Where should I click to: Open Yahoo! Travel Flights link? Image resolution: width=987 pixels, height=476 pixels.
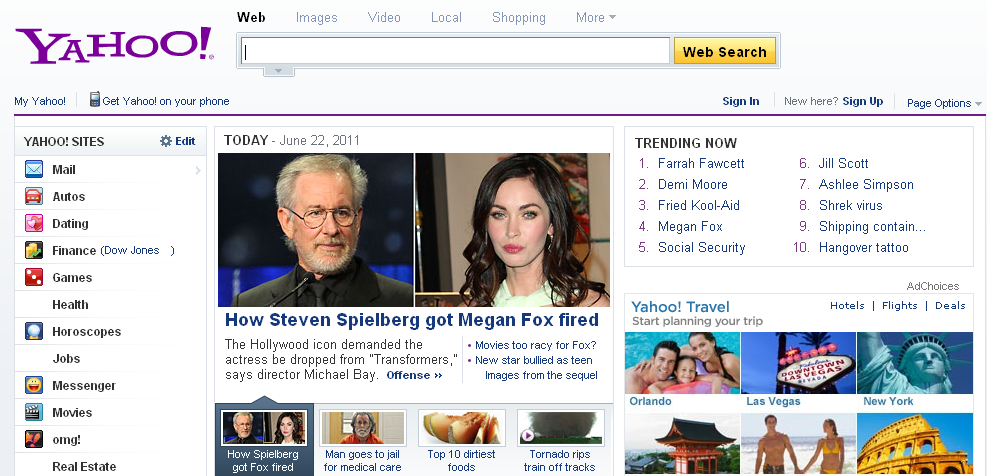900,305
